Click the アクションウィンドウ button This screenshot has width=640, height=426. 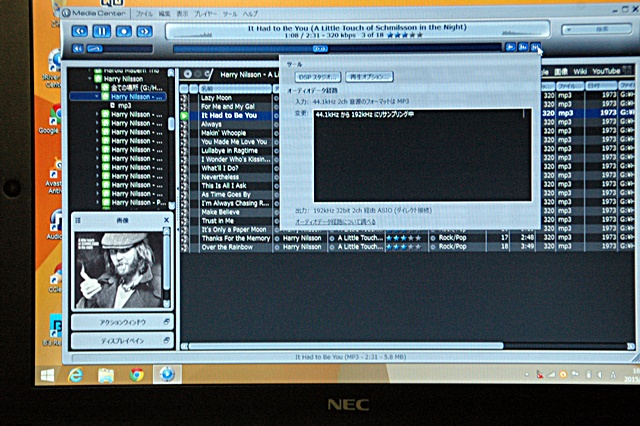pyautogui.click(x=122, y=322)
